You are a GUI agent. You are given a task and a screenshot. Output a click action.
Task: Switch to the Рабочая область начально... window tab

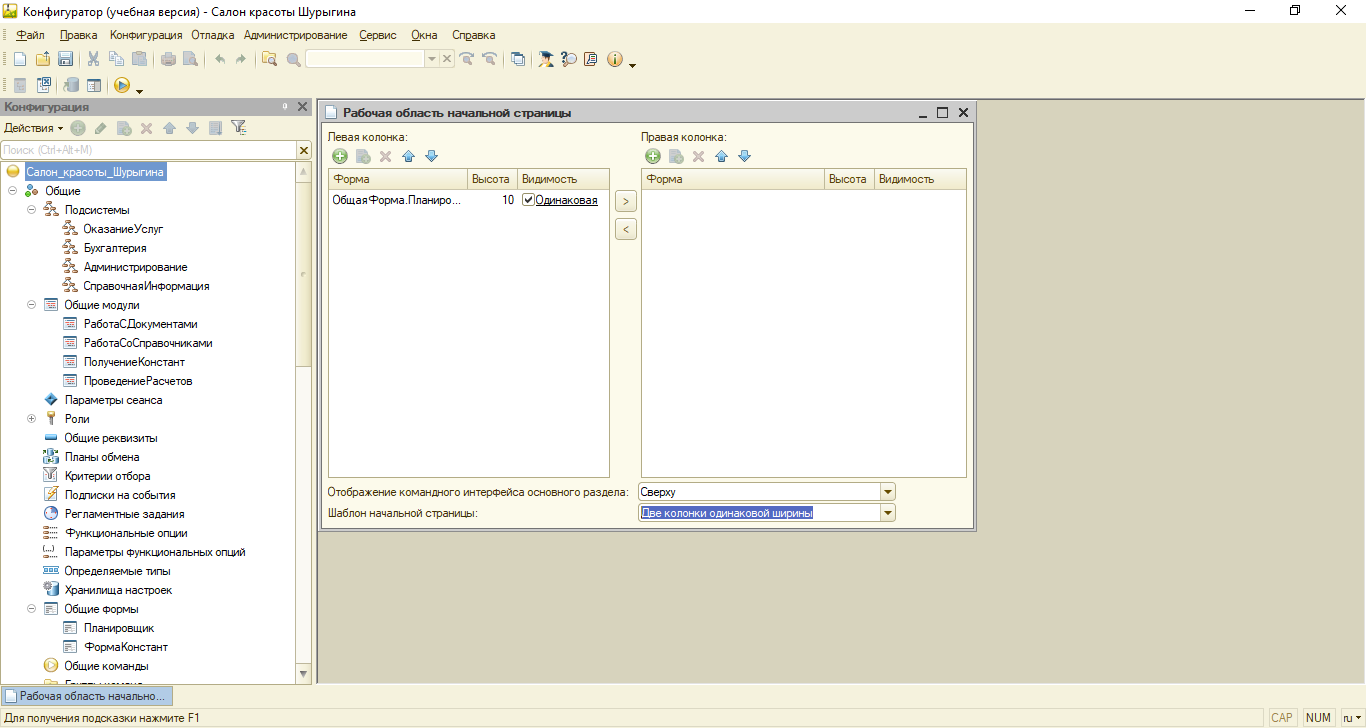87,695
